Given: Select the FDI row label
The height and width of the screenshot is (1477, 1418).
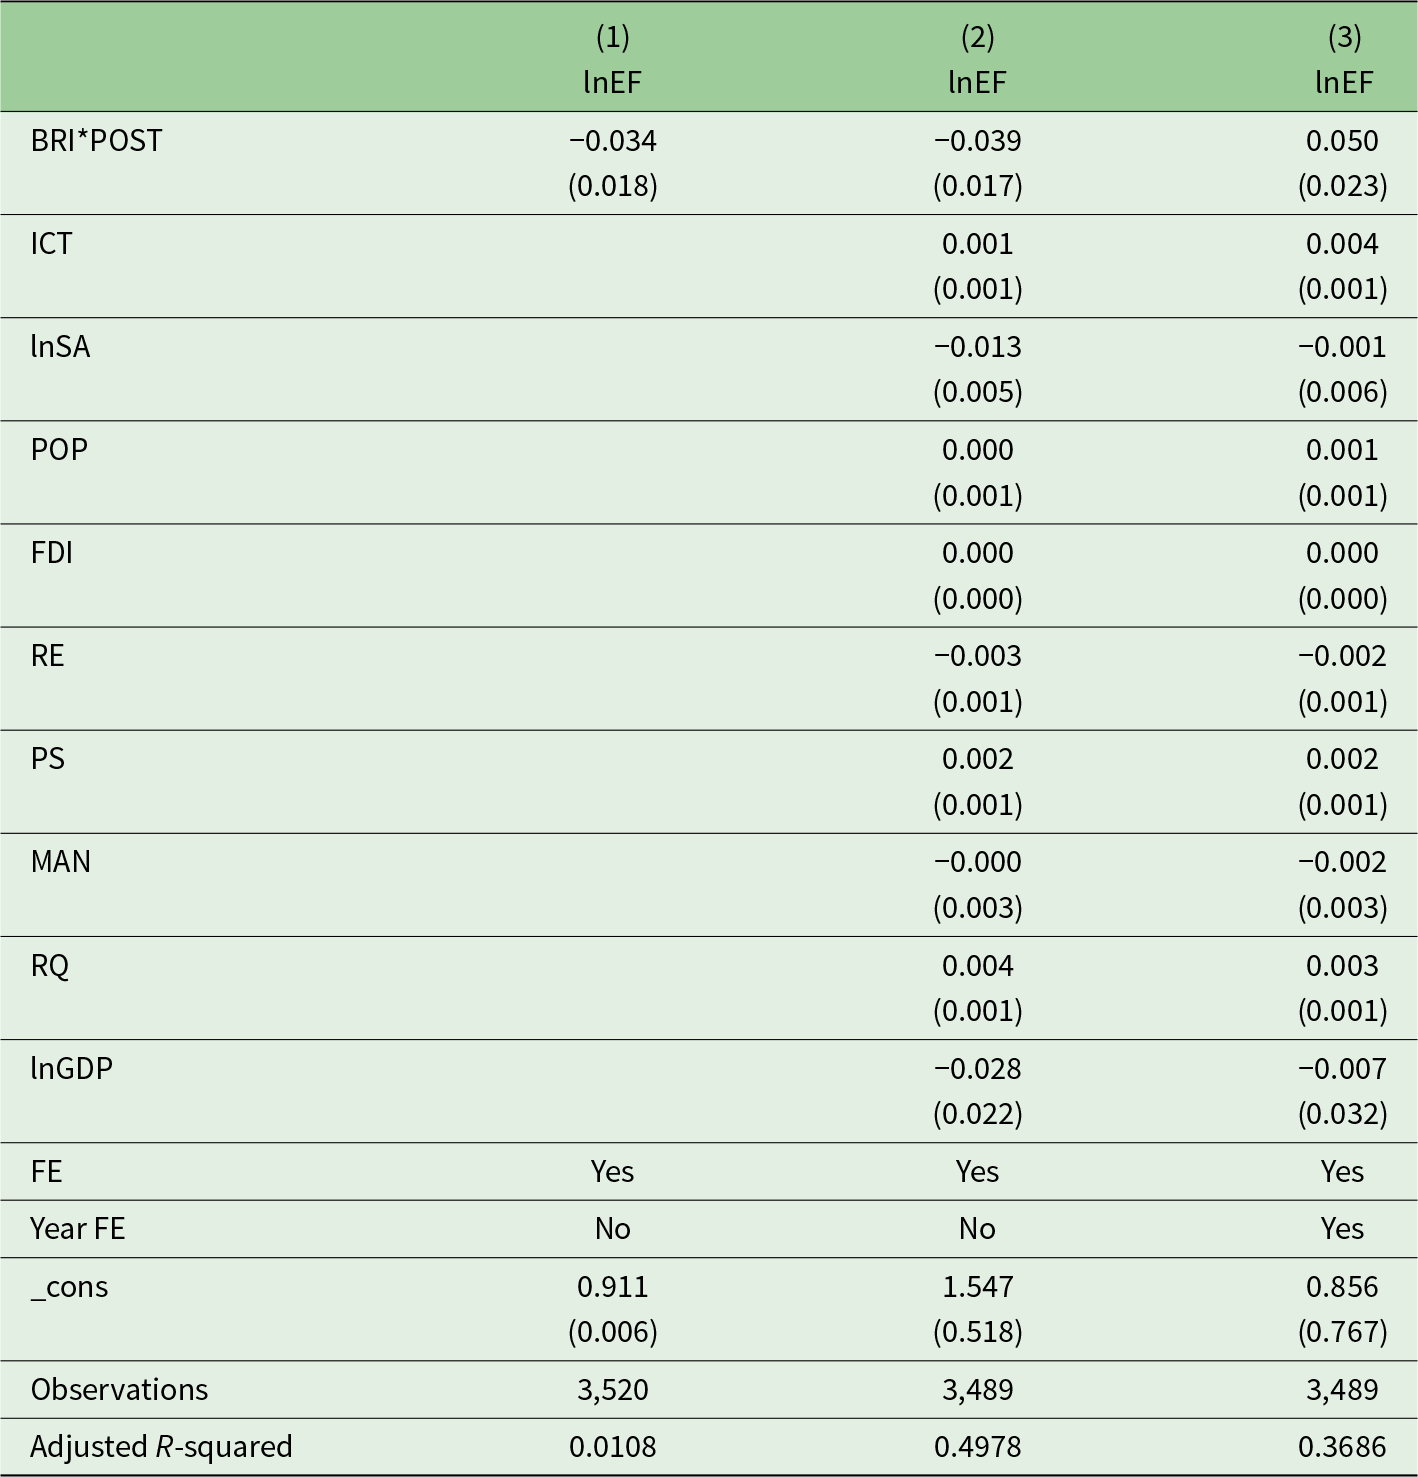Looking at the screenshot, I should tap(51, 553).
